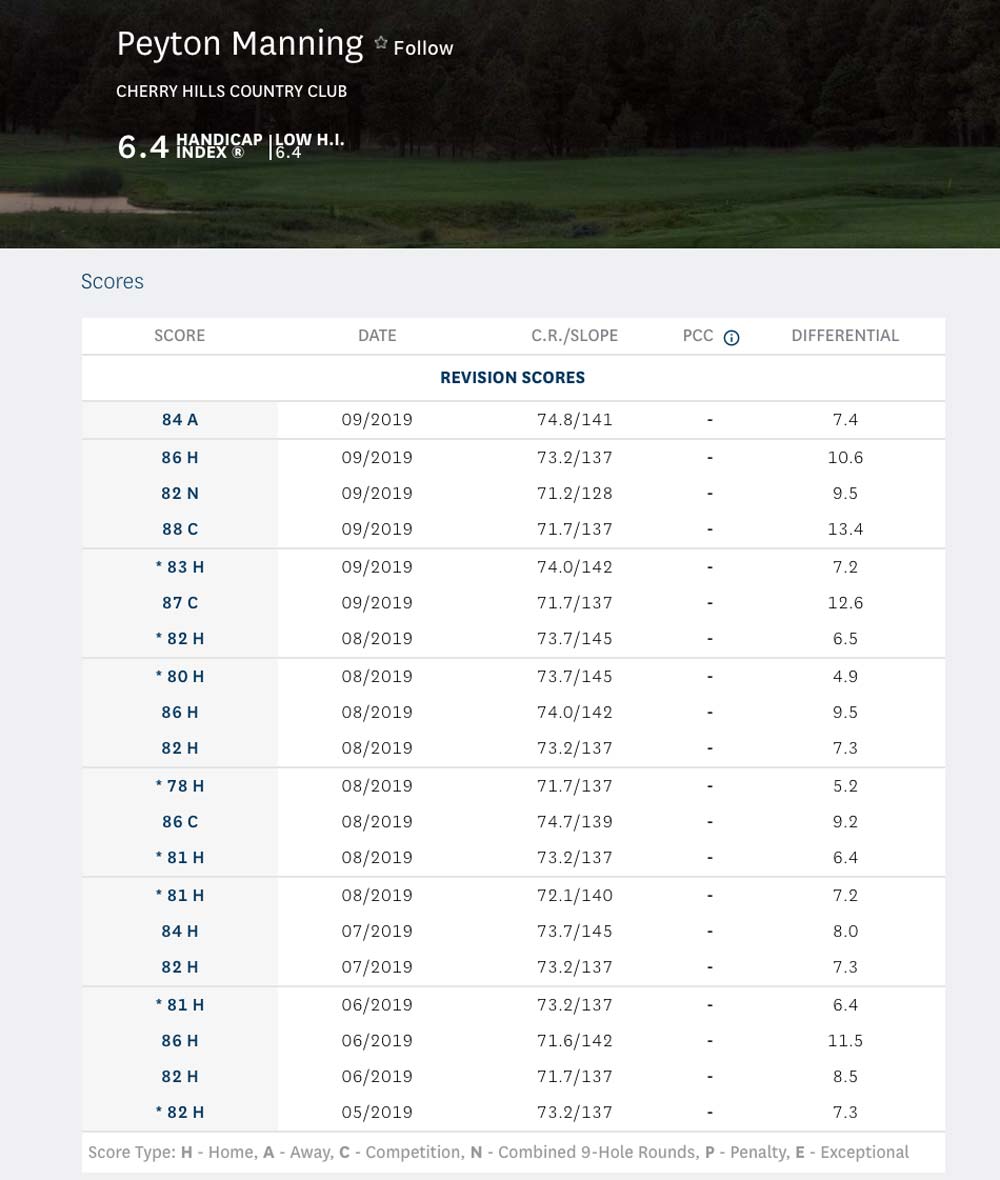
Task: Click the PCC info icon
Action: (731, 337)
